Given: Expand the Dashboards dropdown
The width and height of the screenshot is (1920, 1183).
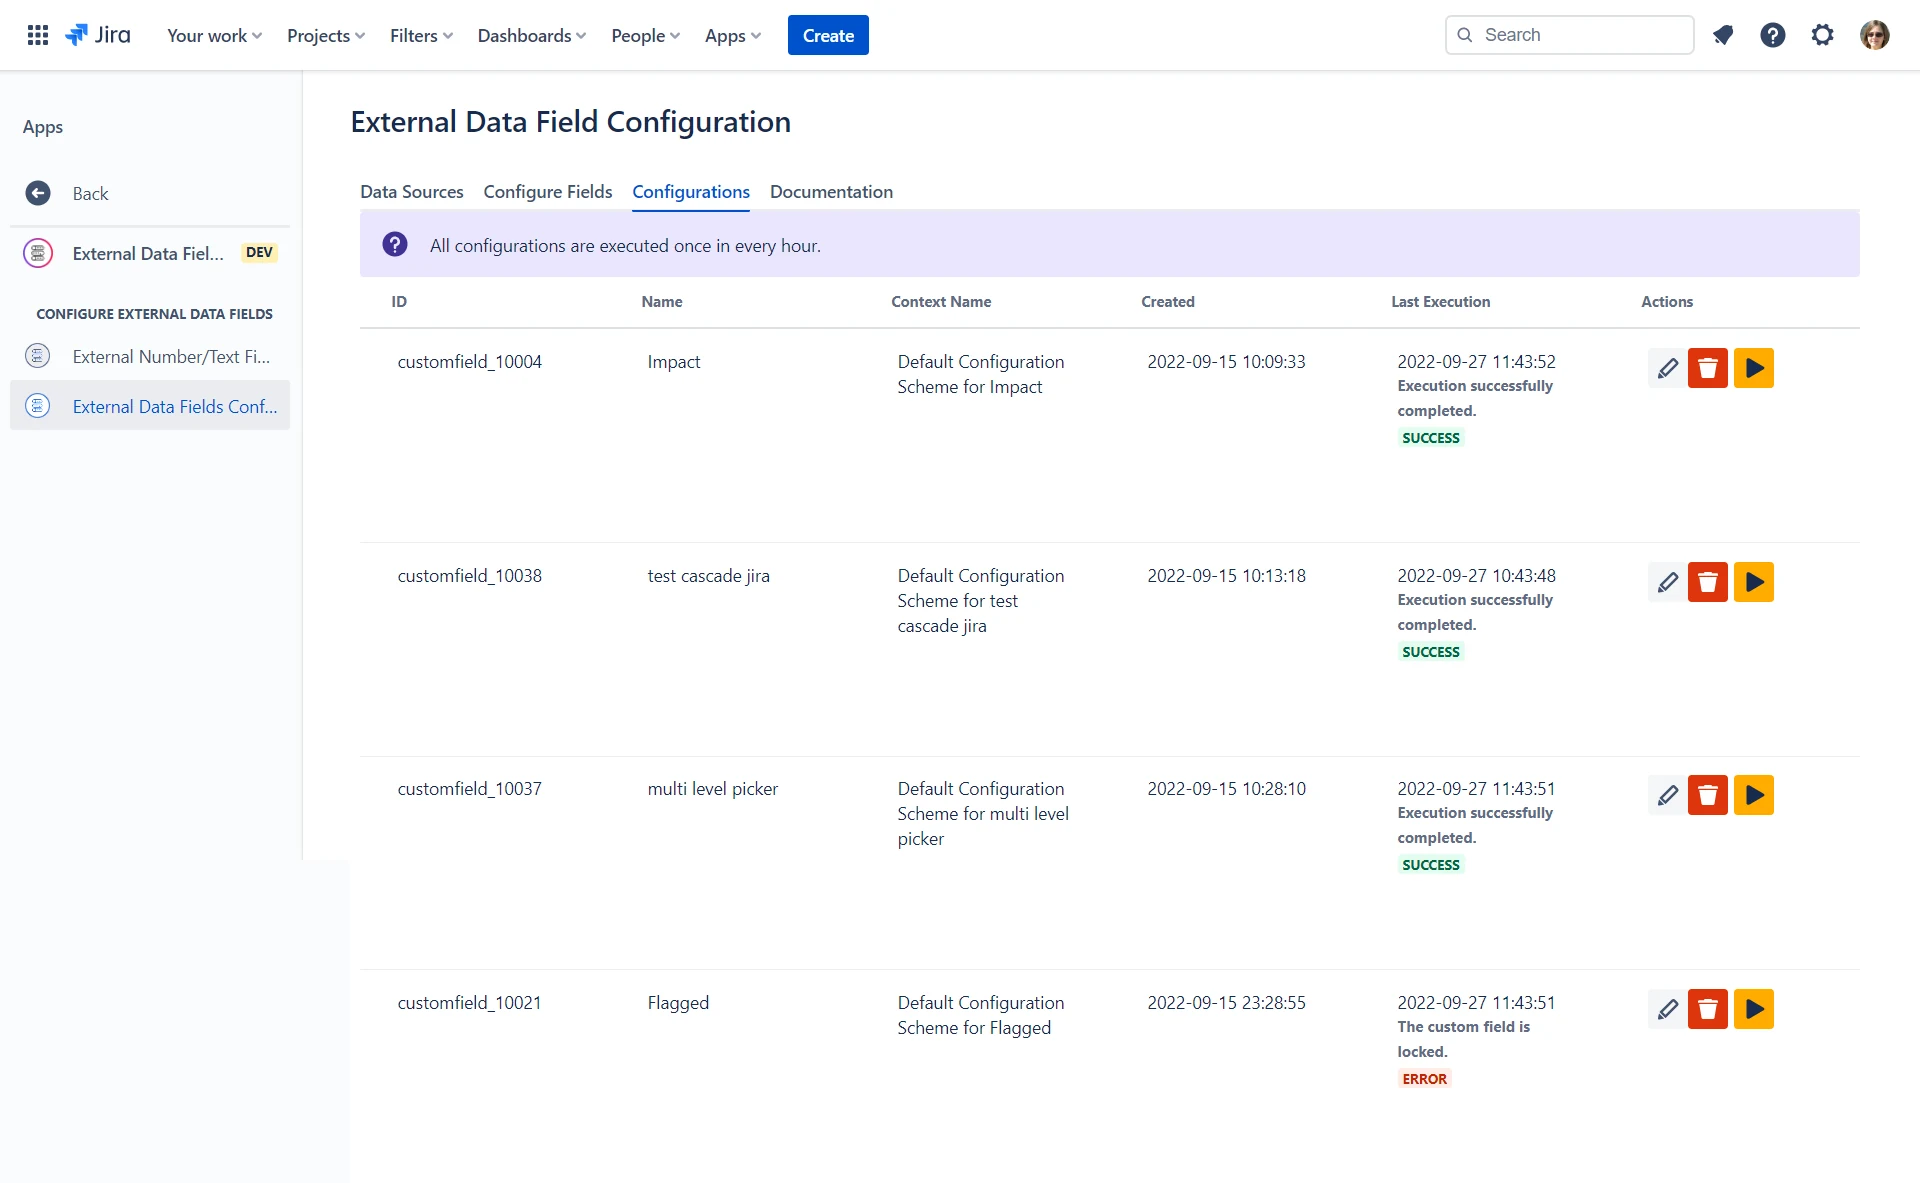Looking at the screenshot, I should point(531,35).
